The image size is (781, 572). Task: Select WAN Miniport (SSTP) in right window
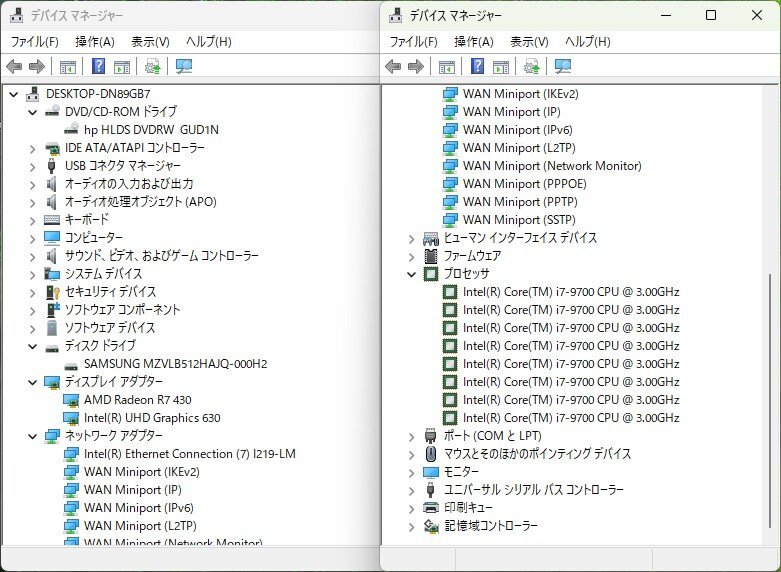click(x=519, y=220)
